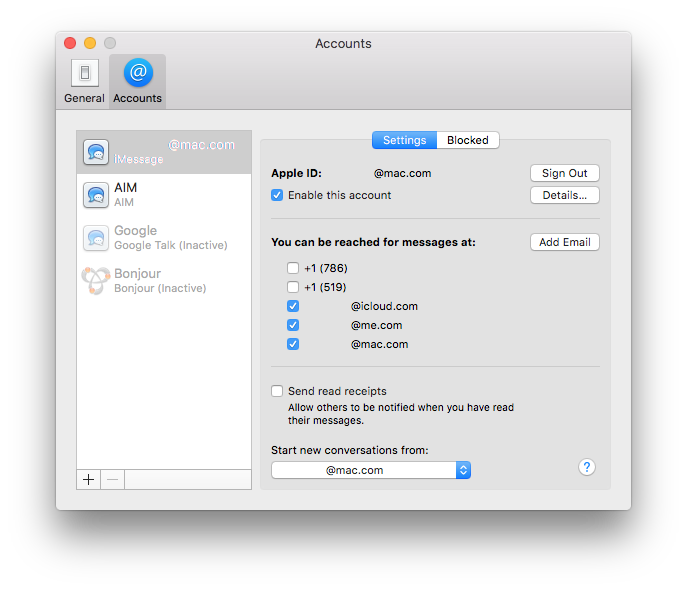This screenshot has width=687, height=590.
Task: Click the minus button to remove account
Action: click(x=112, y=479)
